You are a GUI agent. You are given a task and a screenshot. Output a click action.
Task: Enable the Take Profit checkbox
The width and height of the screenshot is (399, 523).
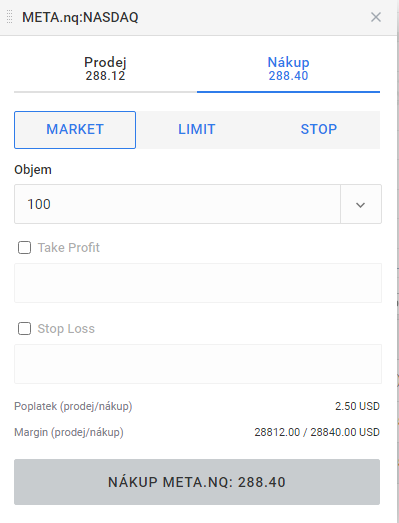click(x=24, y=248)
